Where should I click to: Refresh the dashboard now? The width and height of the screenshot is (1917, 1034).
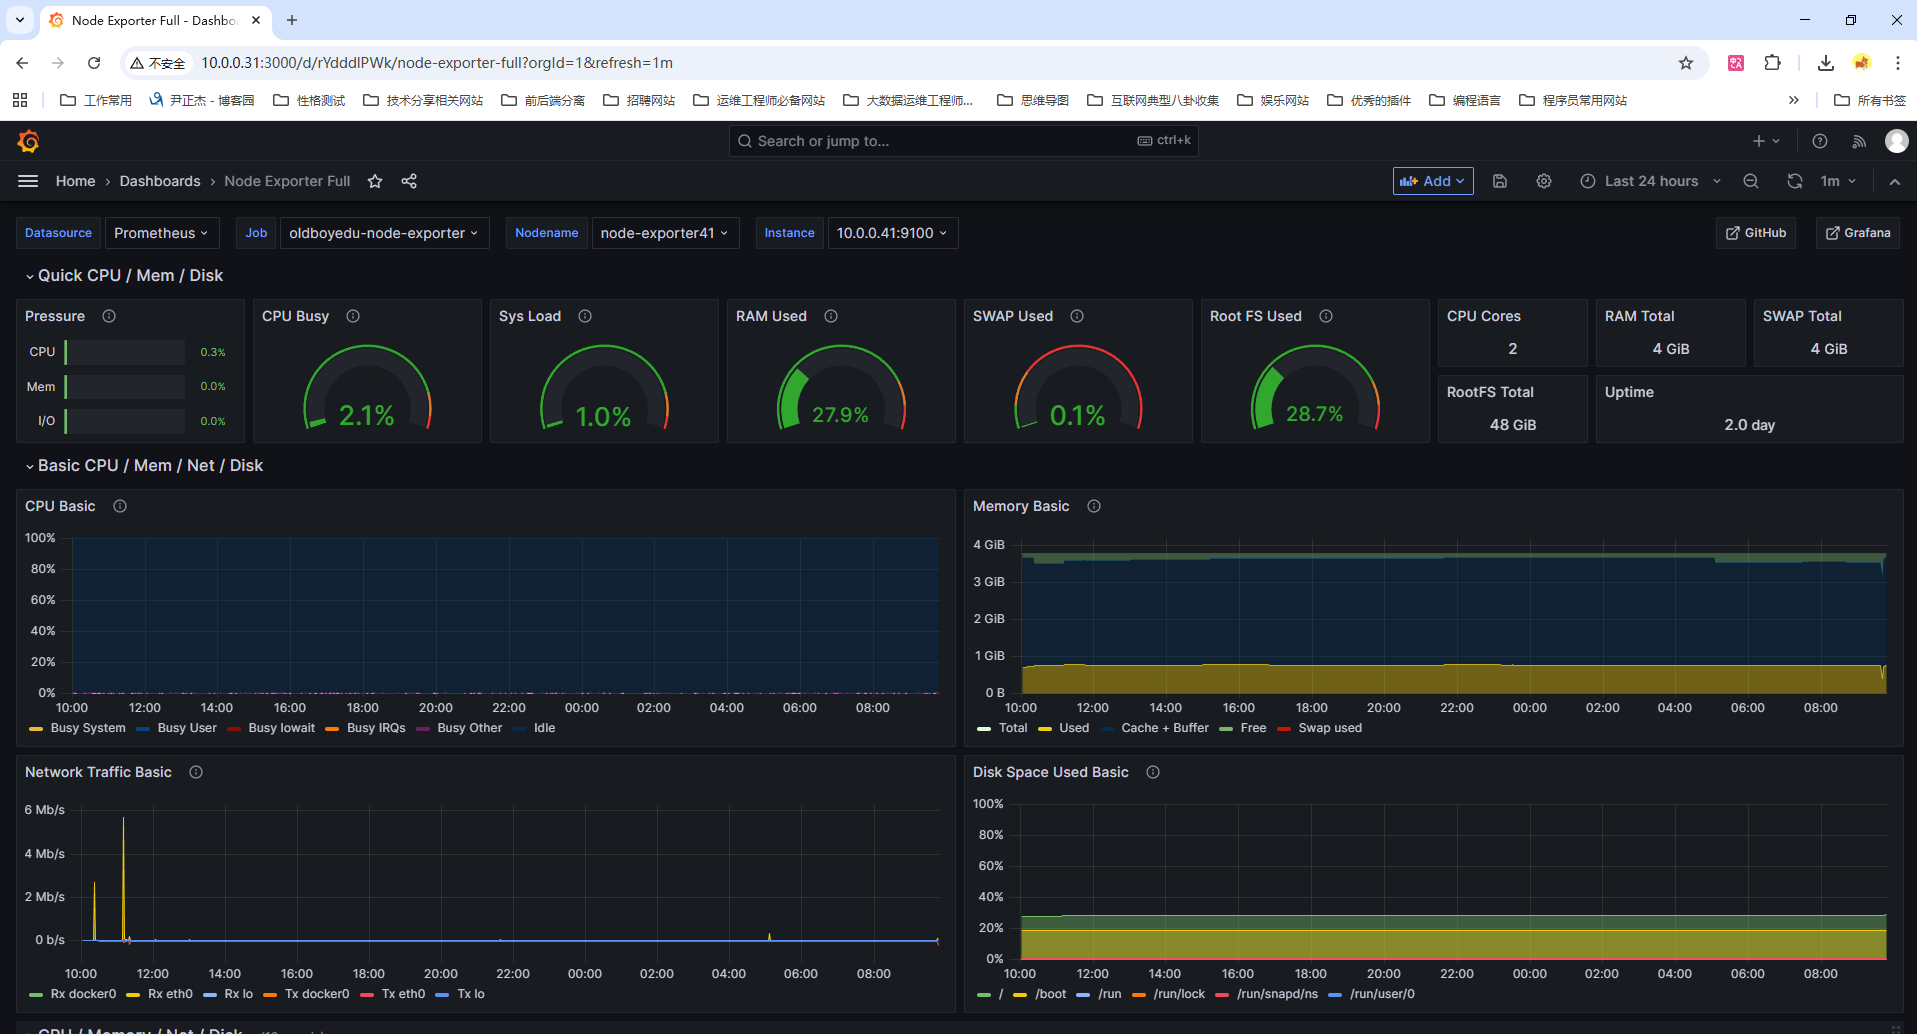1795,181
